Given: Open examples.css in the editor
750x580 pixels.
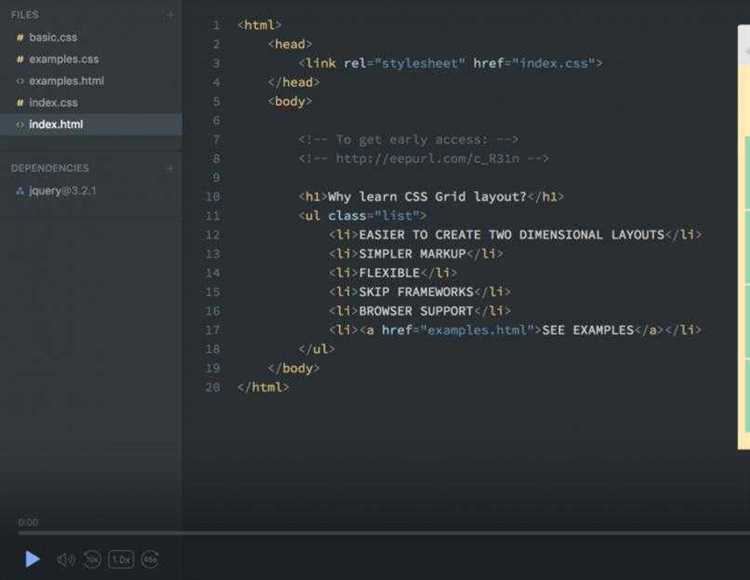Looking at the screenshot, I should pyautogui.click(x=63, y=59).
